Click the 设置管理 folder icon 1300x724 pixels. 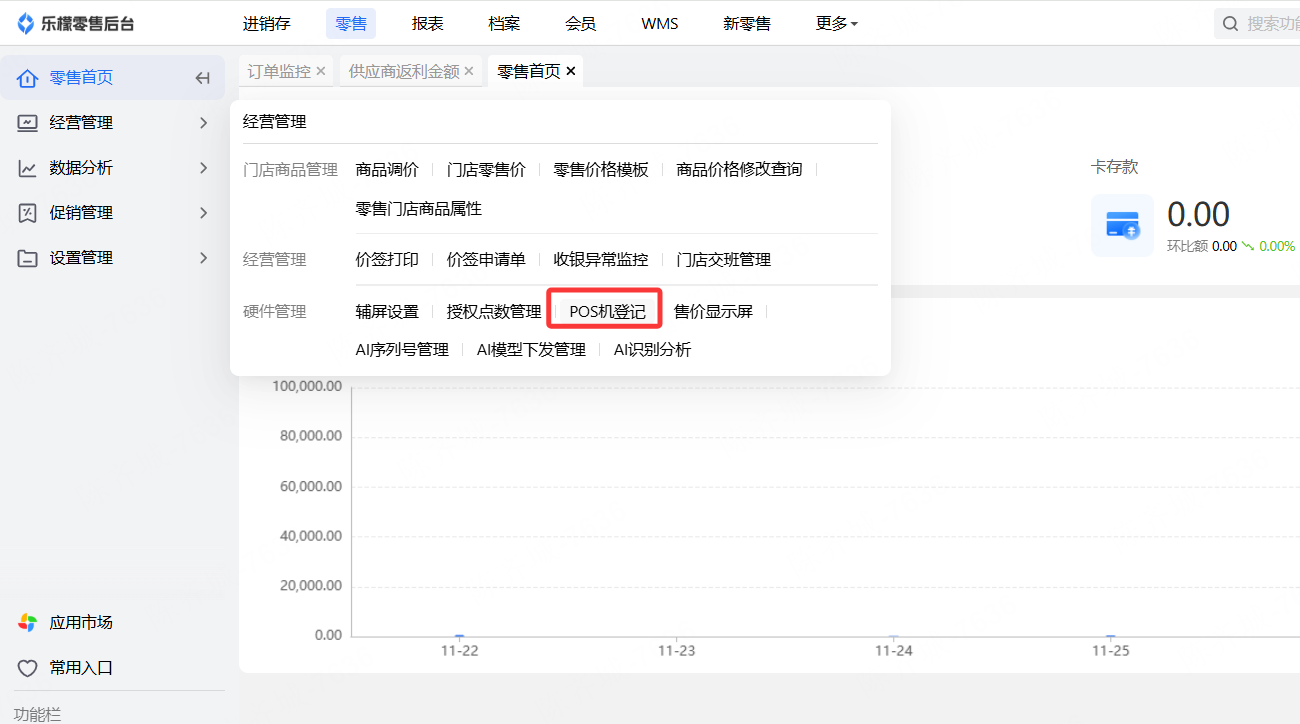[28, 258]
